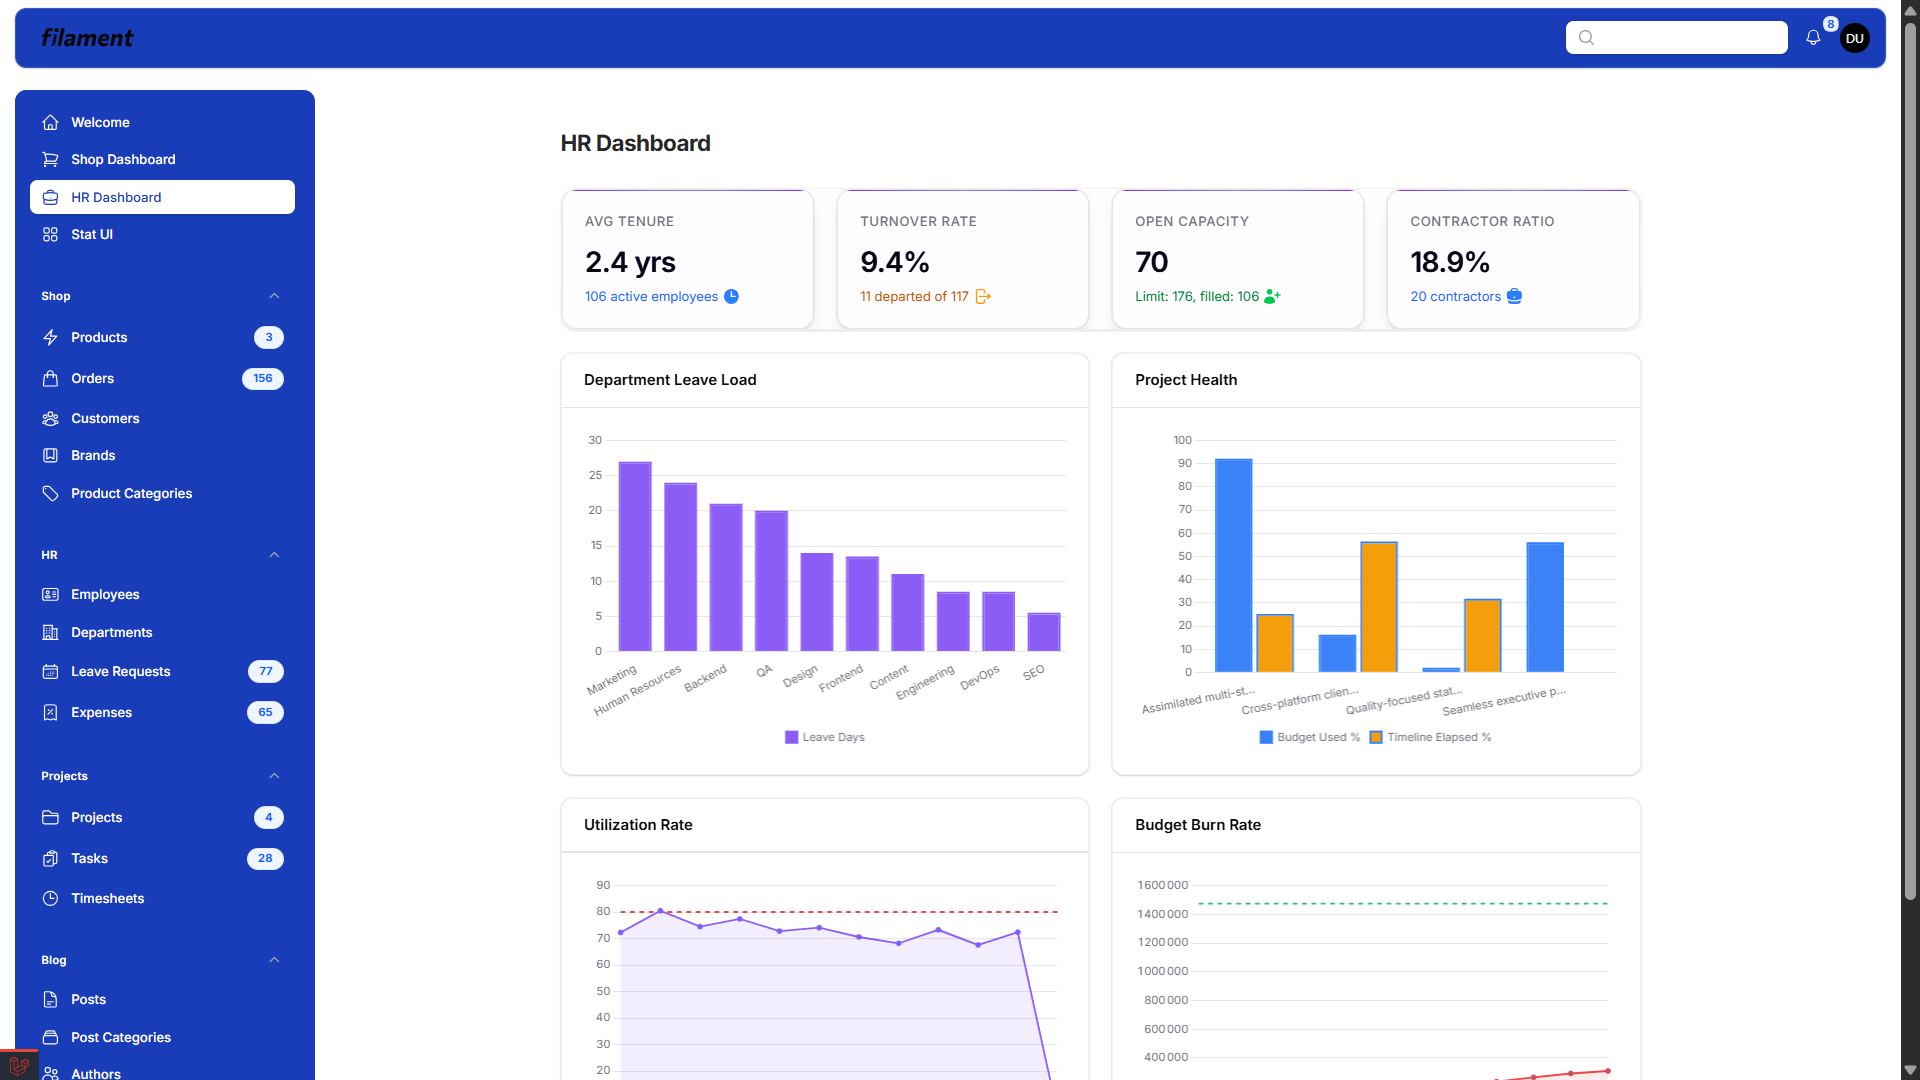The image size is (1920, 1080).
Task: Open Shop Dashboard from sidebar
Action: coord(162,159)
